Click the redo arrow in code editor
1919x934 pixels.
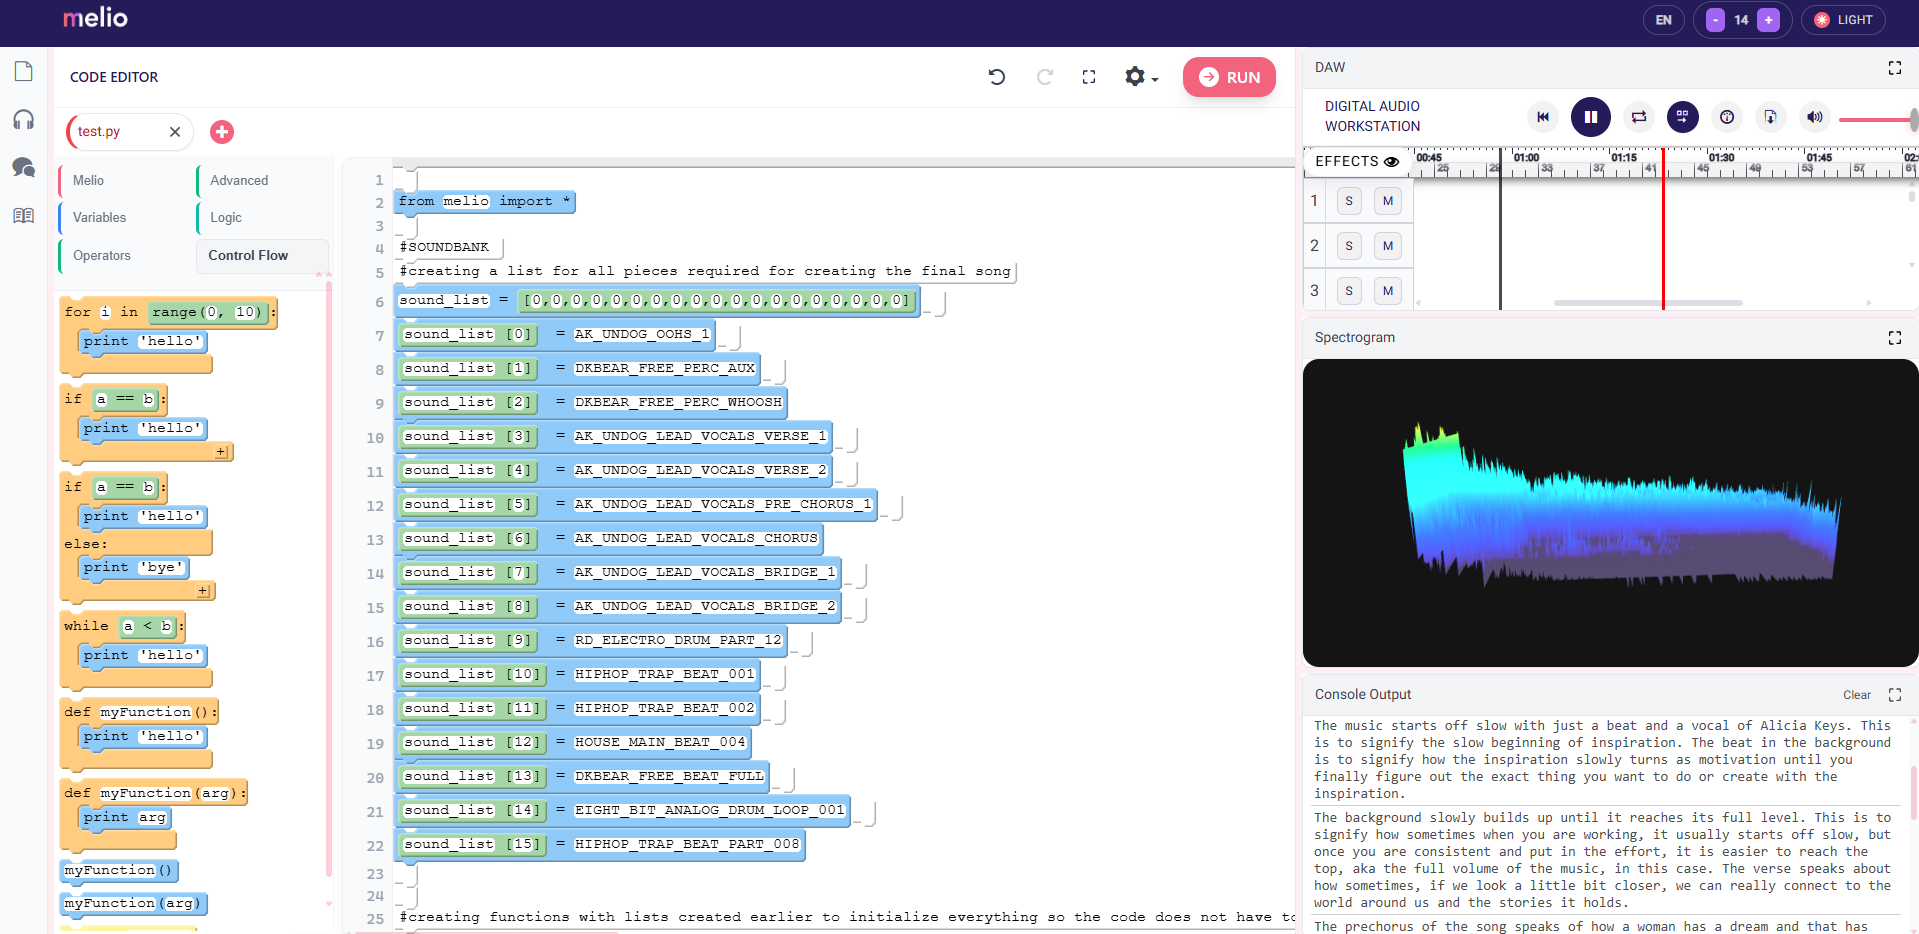tap(1045, 77)
